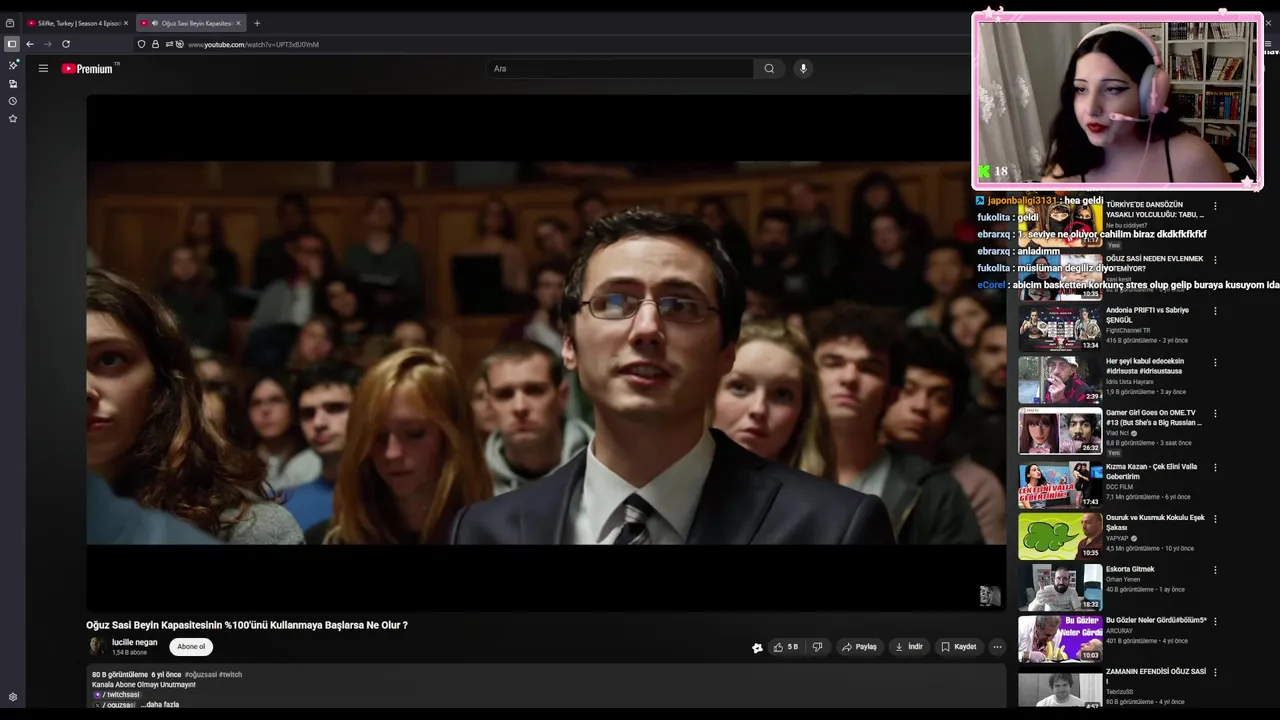Dislike the video with thumbs down
Viewport: 1280px width, 720px height.
tap(817, 647)
